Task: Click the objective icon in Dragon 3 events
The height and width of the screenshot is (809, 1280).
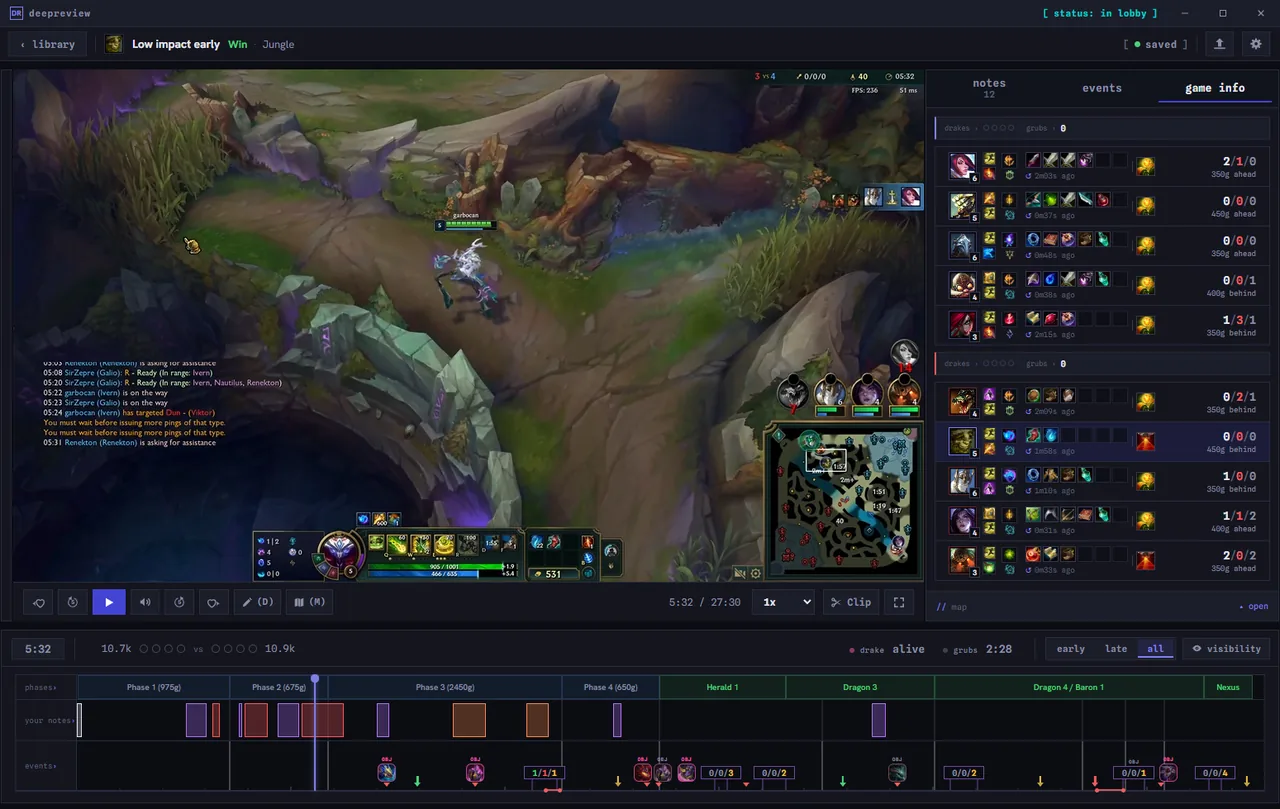Action: click(x=897, y=772)
